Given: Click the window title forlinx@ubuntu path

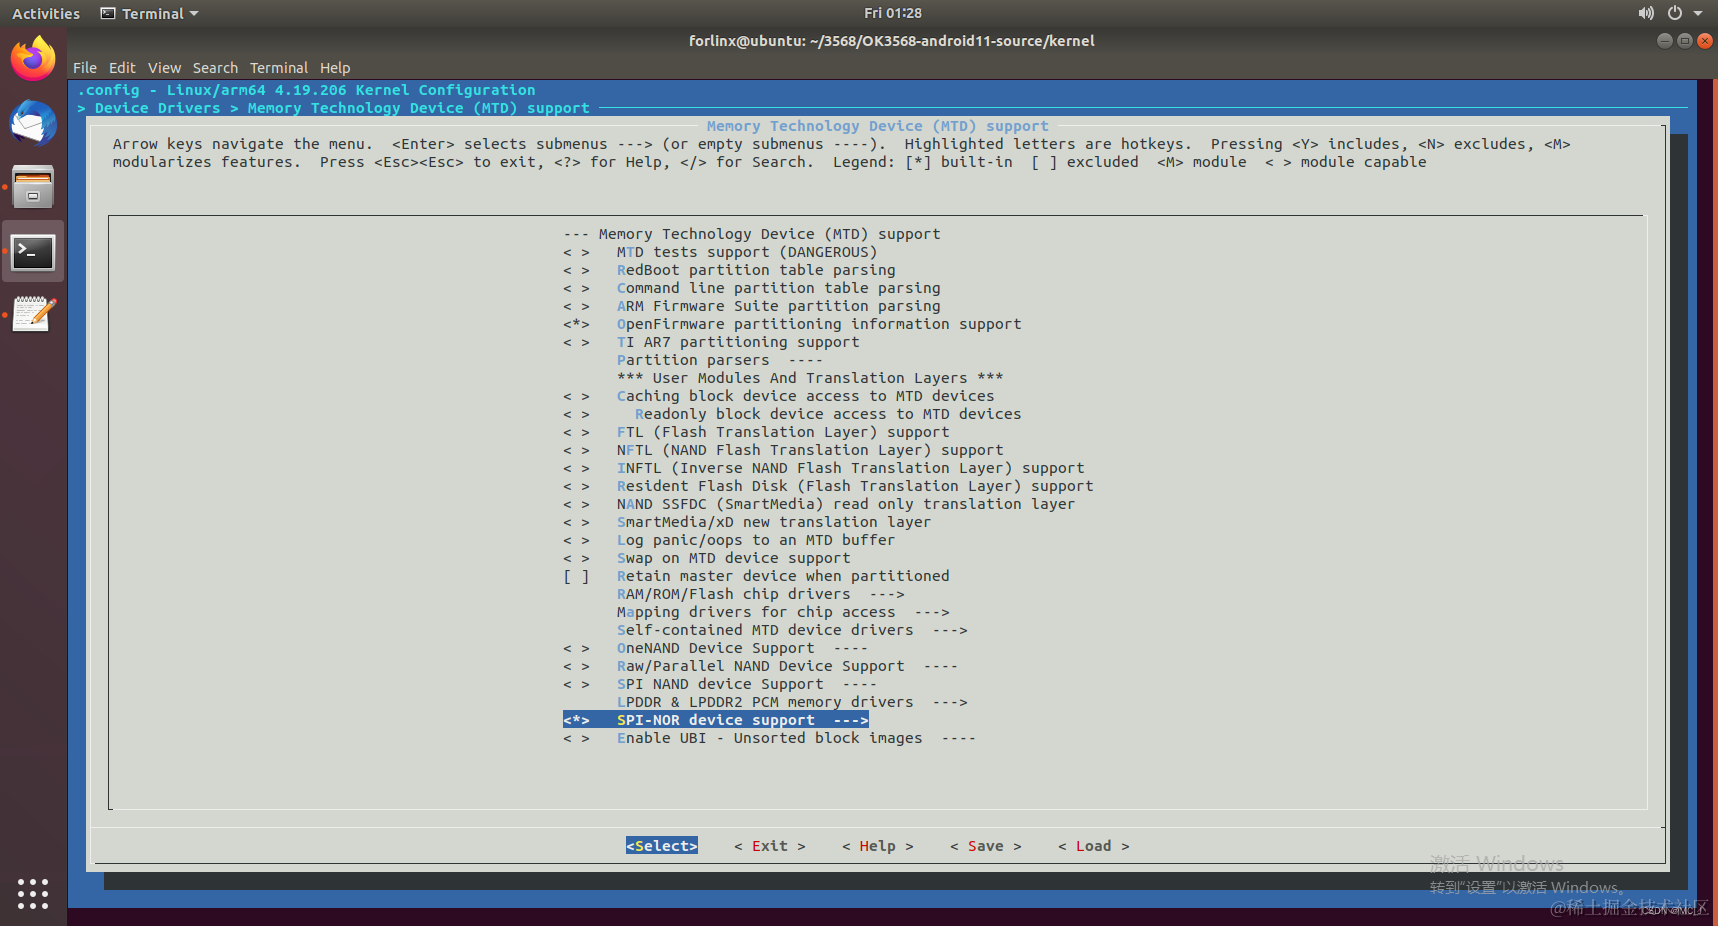Looking at the screenshot, I should coord(891,41).
